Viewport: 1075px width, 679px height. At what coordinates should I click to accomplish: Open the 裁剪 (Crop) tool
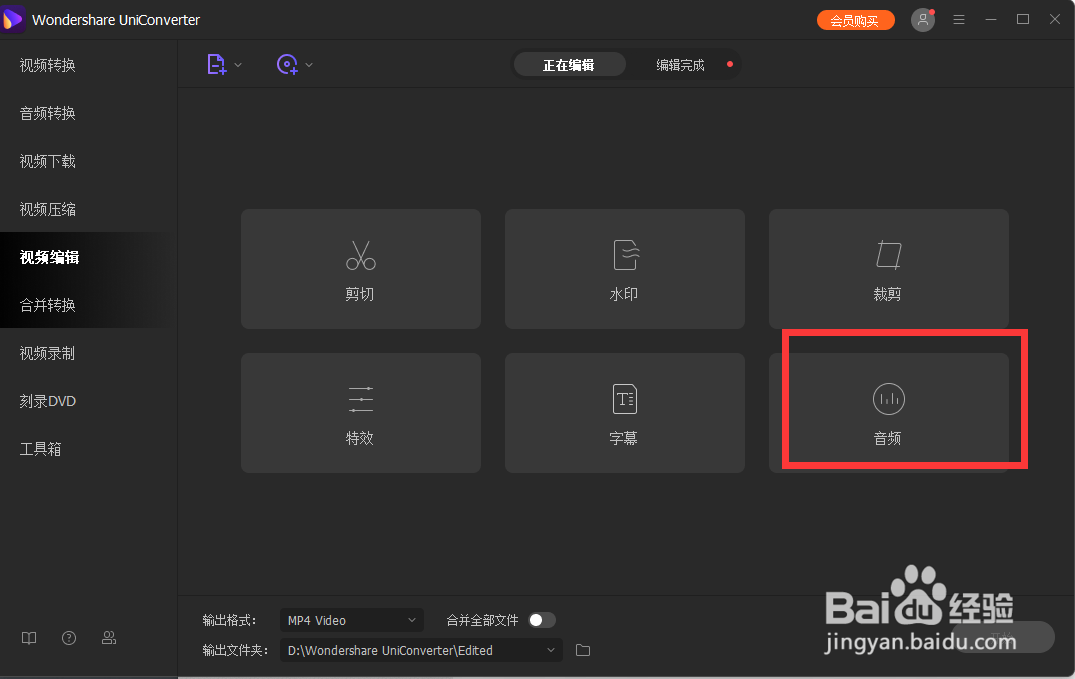tap(887, 269)
